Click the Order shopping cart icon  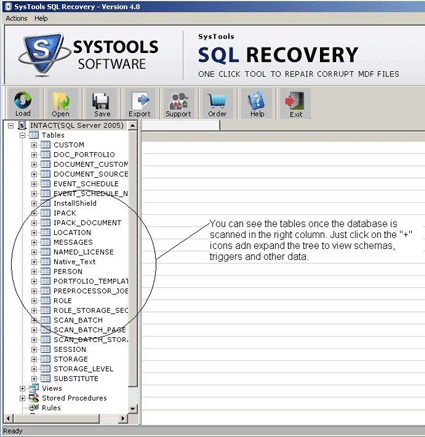click(x=217, y=104)
